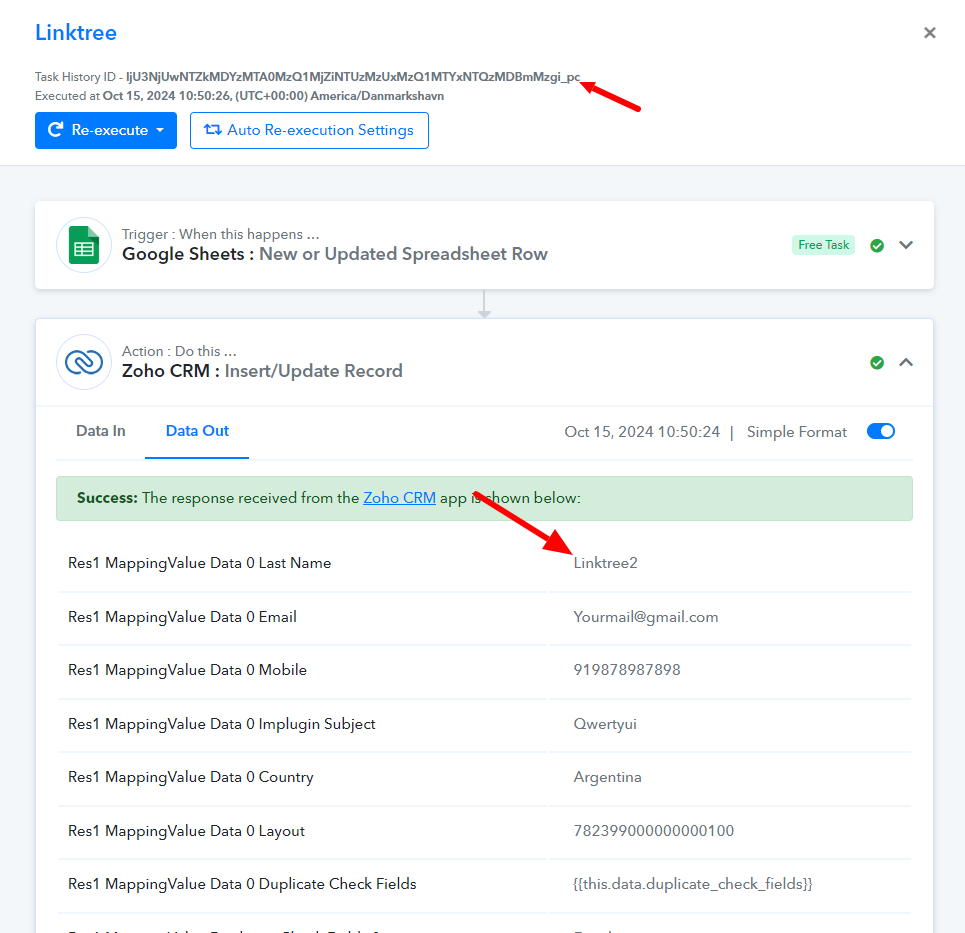Image resolution: width=965 pixels, height=933 pixels.
Task: Click the Zoho CRM Insert/Update Record title
Action: click(x=262, y=371)
